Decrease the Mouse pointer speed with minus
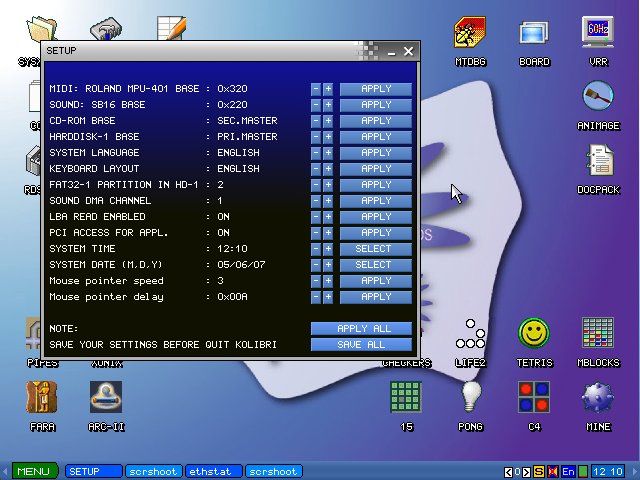The height and width of the screenshot is (480, 640). [316, 281]
